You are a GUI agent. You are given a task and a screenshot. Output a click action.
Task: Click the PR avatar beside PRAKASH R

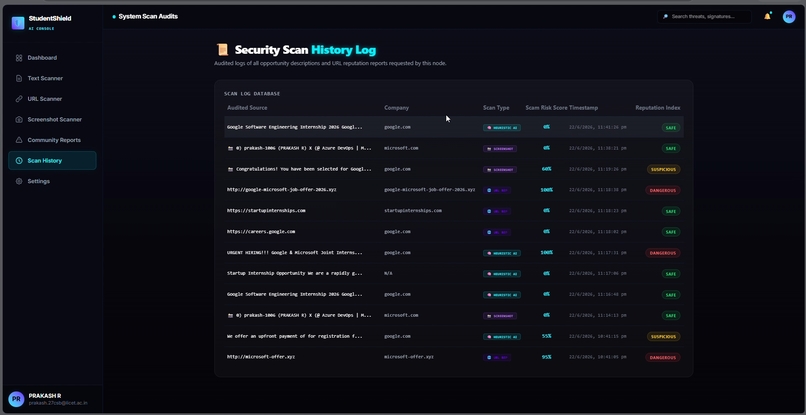coord(16,399)
